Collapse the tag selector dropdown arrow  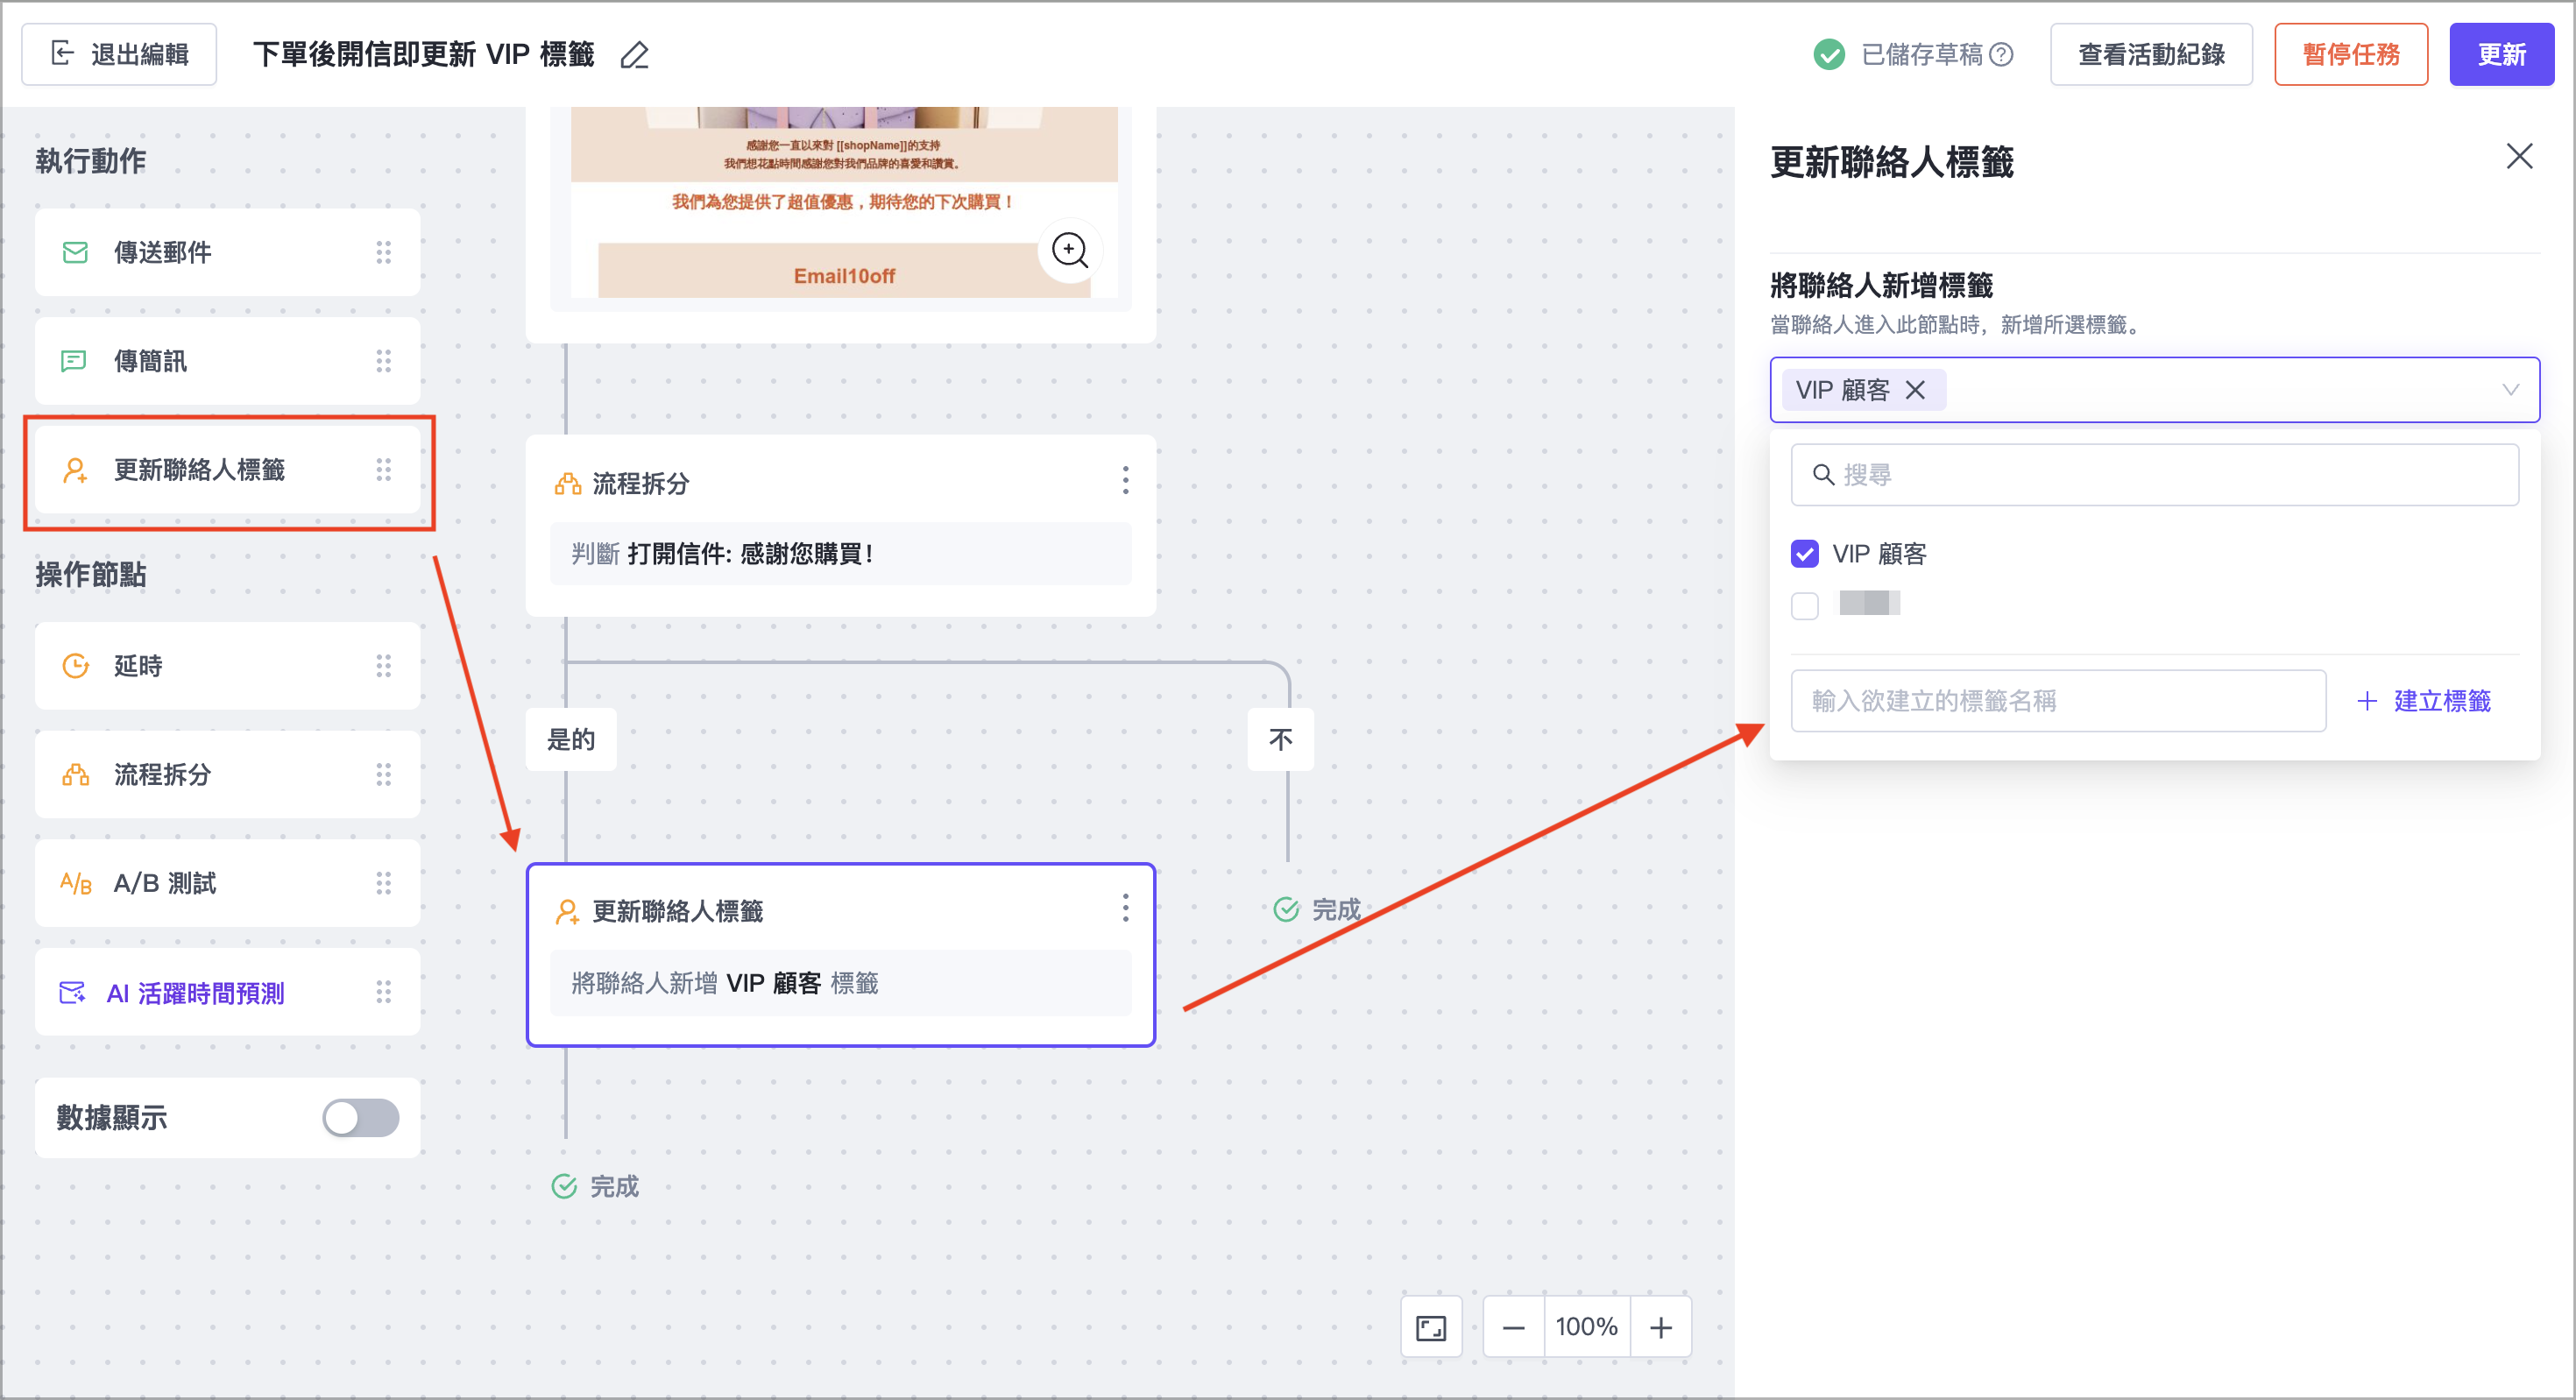point(2510,390)
